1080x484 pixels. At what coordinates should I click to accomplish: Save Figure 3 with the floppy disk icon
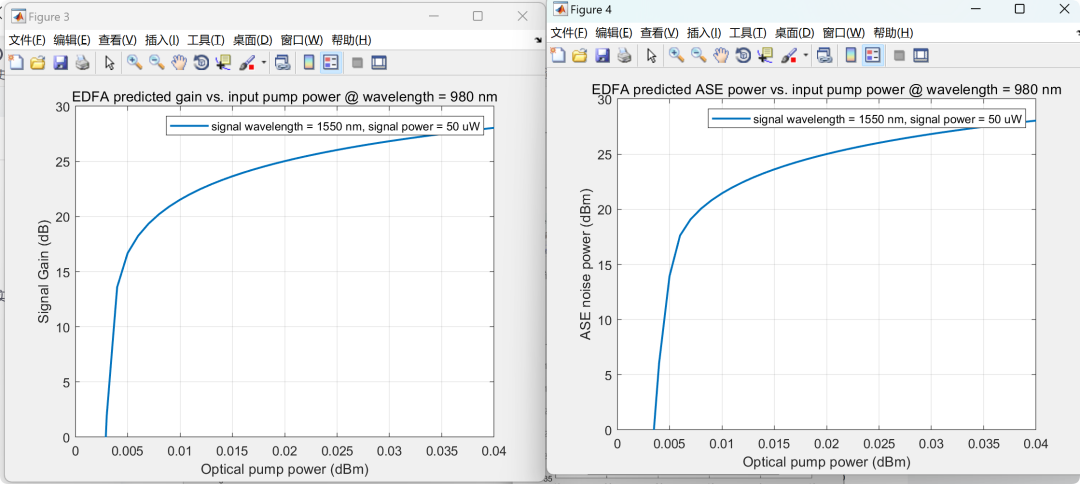tap(60, 63)
